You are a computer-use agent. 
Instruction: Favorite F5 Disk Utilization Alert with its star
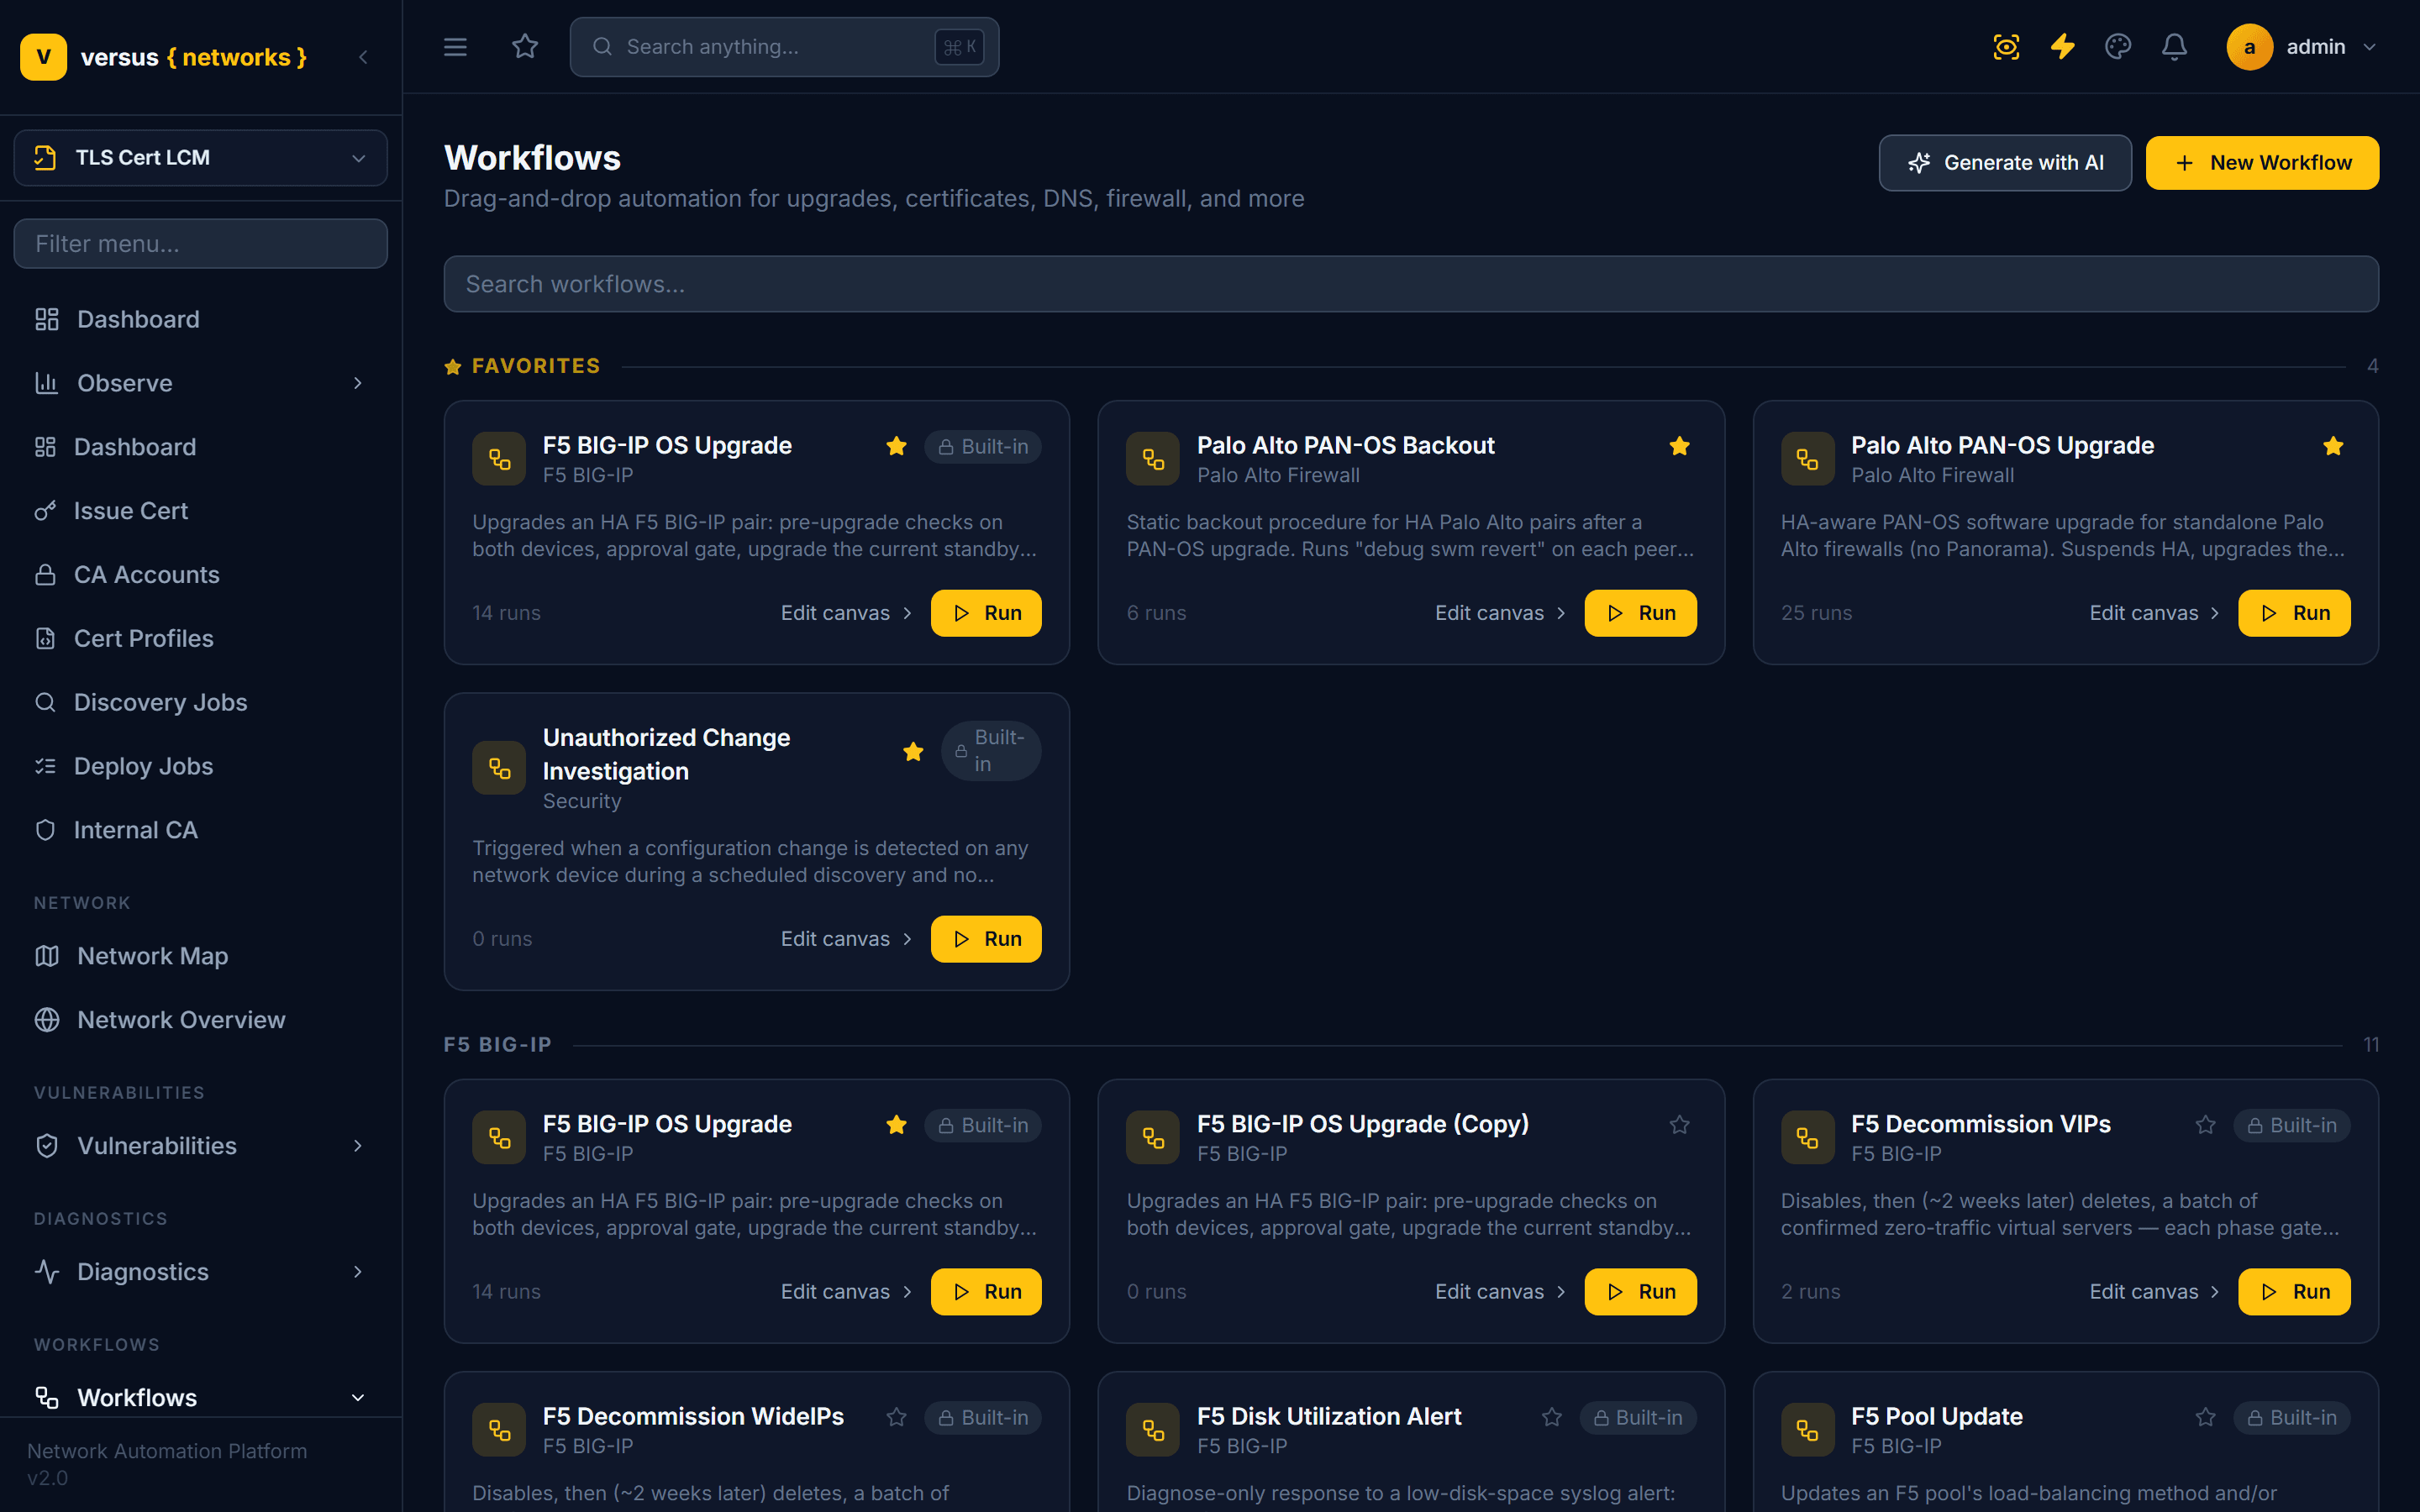pos(1551,1417)
